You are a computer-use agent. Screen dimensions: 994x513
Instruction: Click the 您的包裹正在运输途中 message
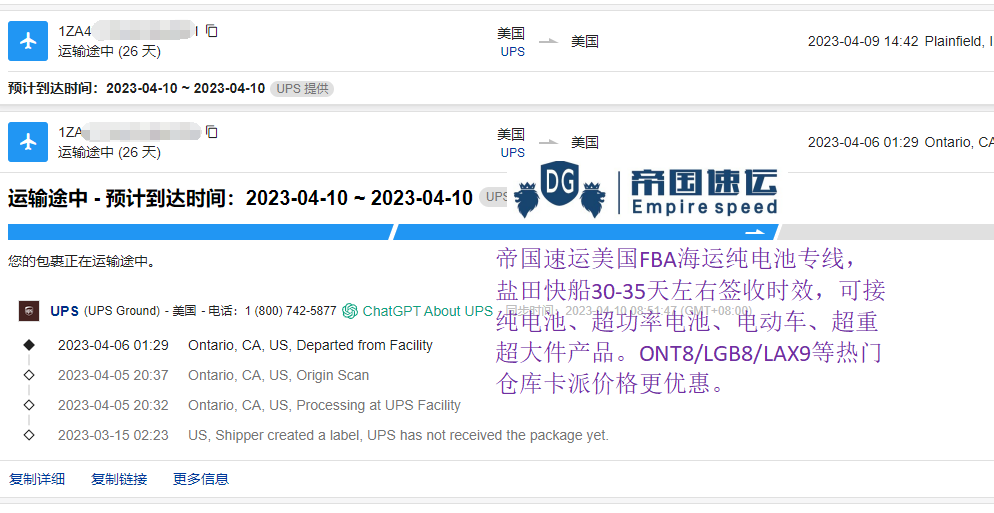point(82,261)
